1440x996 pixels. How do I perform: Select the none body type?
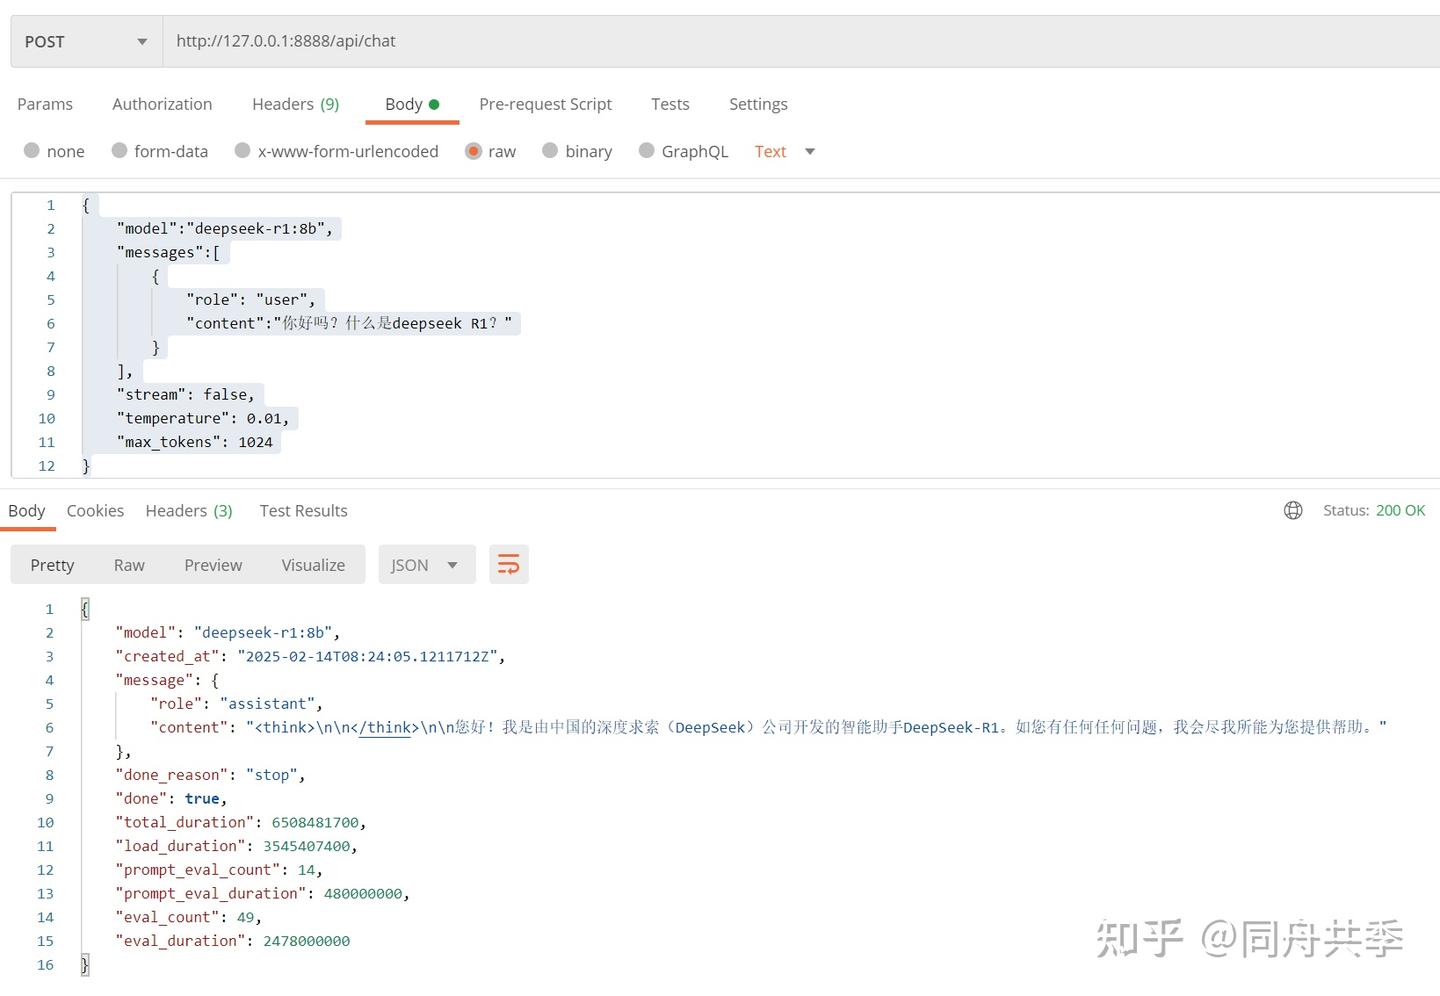click(54, 151)
